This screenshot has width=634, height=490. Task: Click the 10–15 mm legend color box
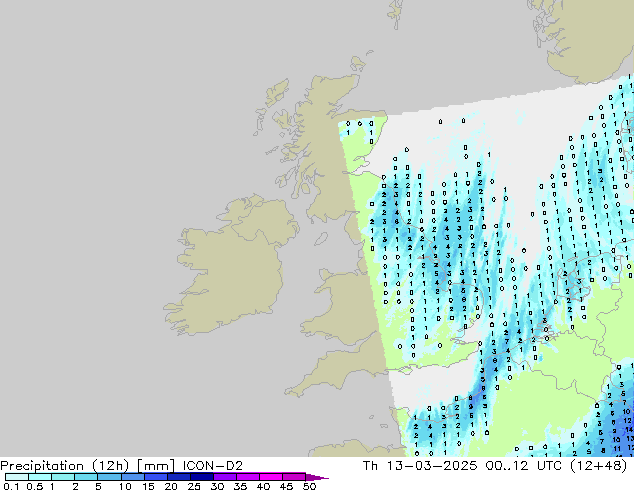coord(132,477)
